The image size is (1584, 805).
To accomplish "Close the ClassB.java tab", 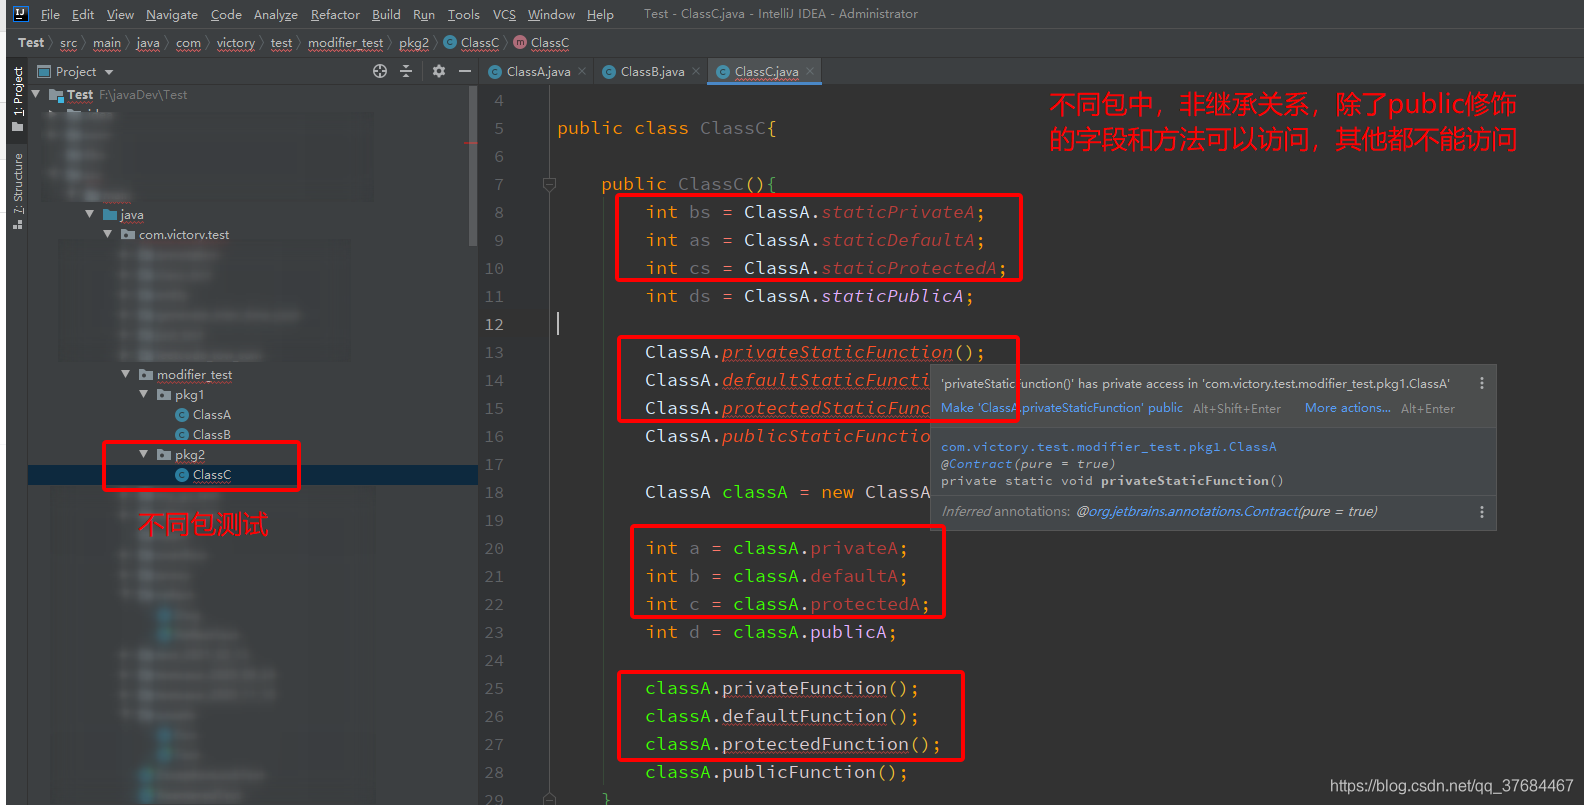I will point(696,71).
